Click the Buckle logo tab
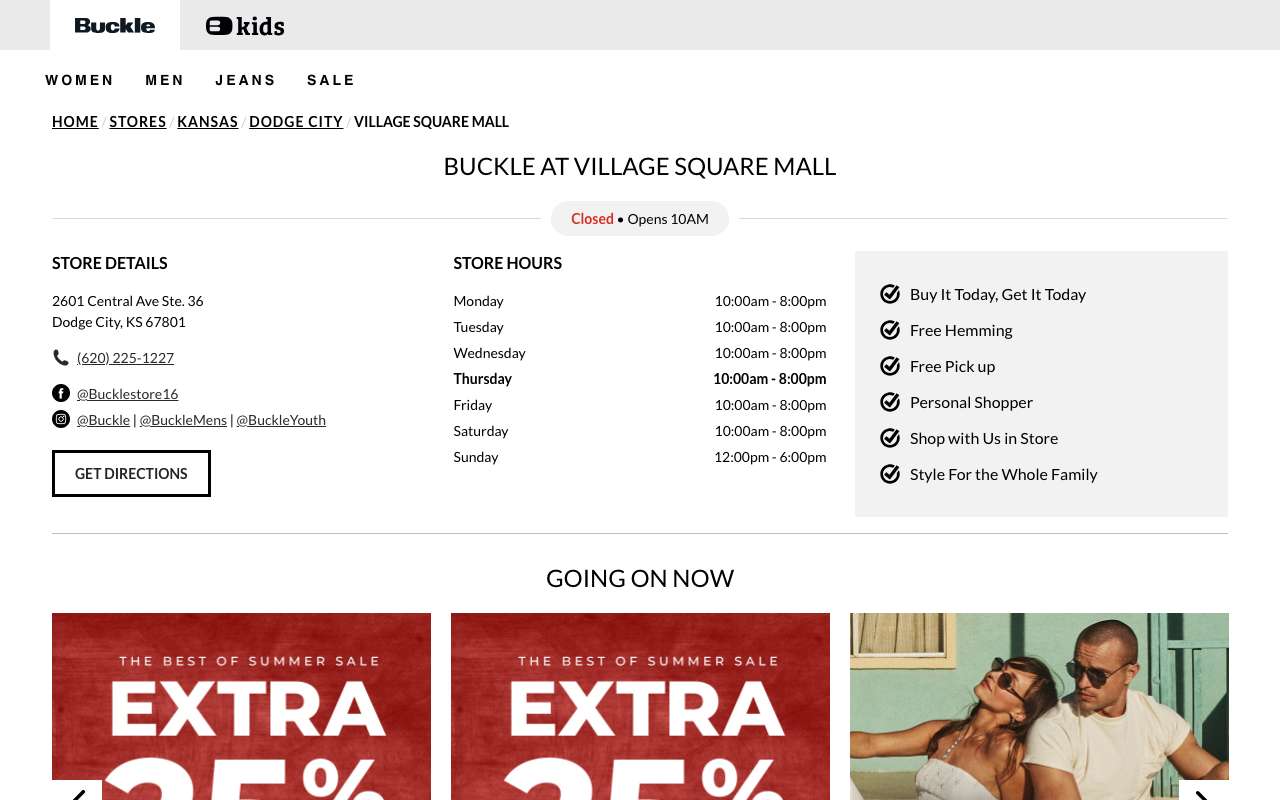Viewport: 1280px width, 800px height. point(115,25)
